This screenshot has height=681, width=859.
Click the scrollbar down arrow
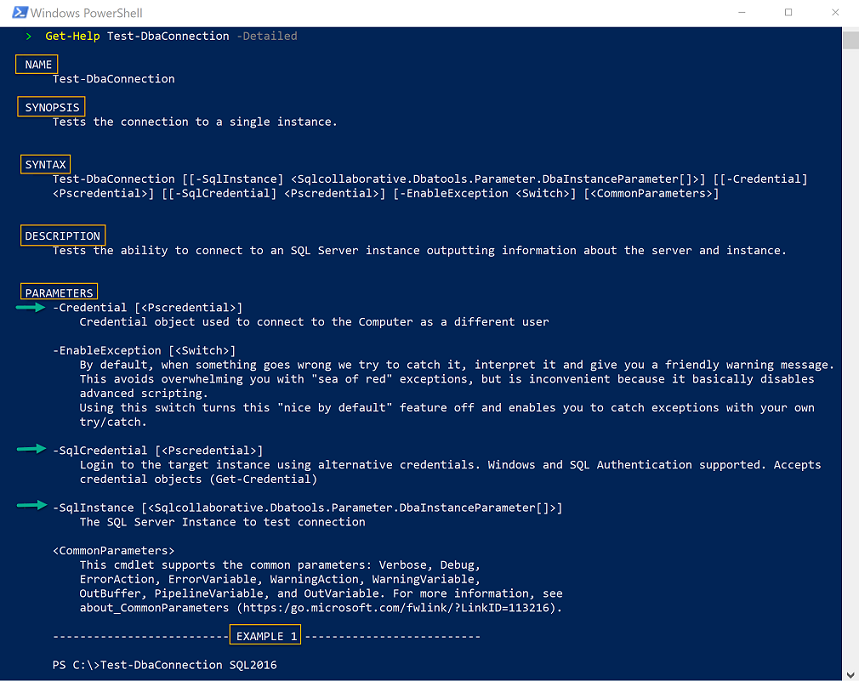pyautogui.click(x=851, y=674)
